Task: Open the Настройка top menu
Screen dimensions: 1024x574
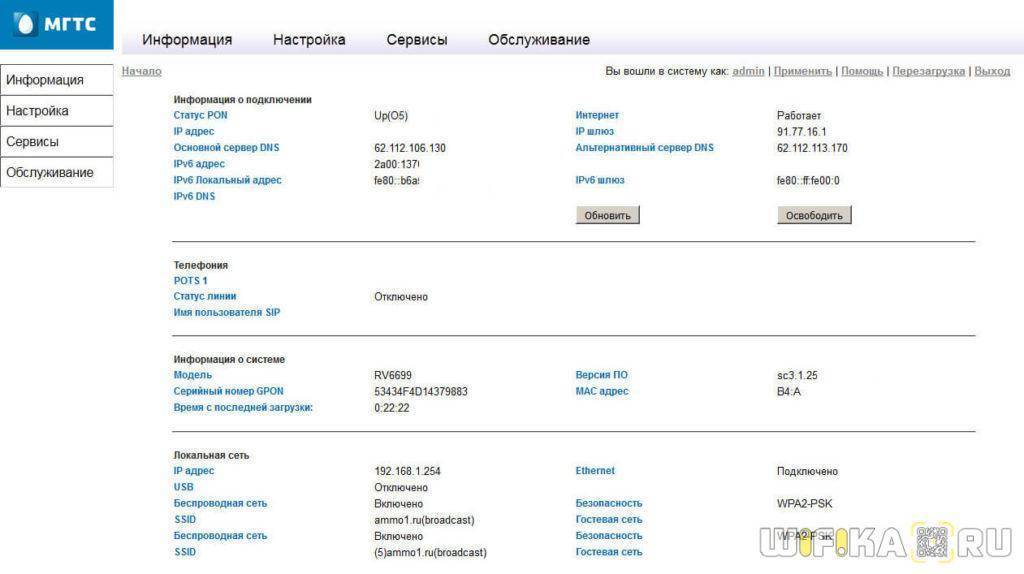Action: (309, 40)
